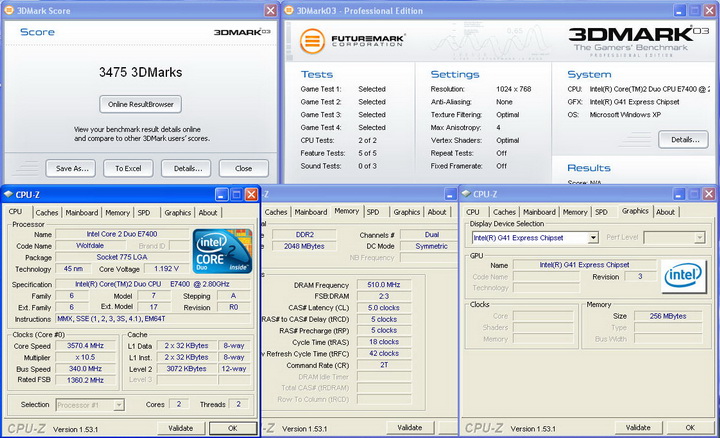Click the GPU Name field Intel(R) G41 Express Chipset
Screen dimensions: 720x438
(585, 265)
